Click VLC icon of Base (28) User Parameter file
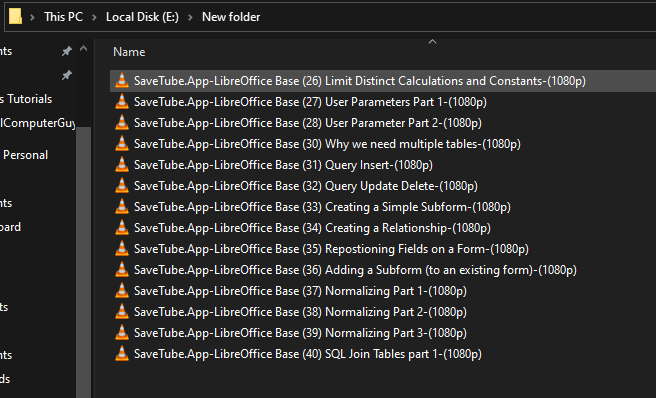656x398 pixels. [122, 122]
